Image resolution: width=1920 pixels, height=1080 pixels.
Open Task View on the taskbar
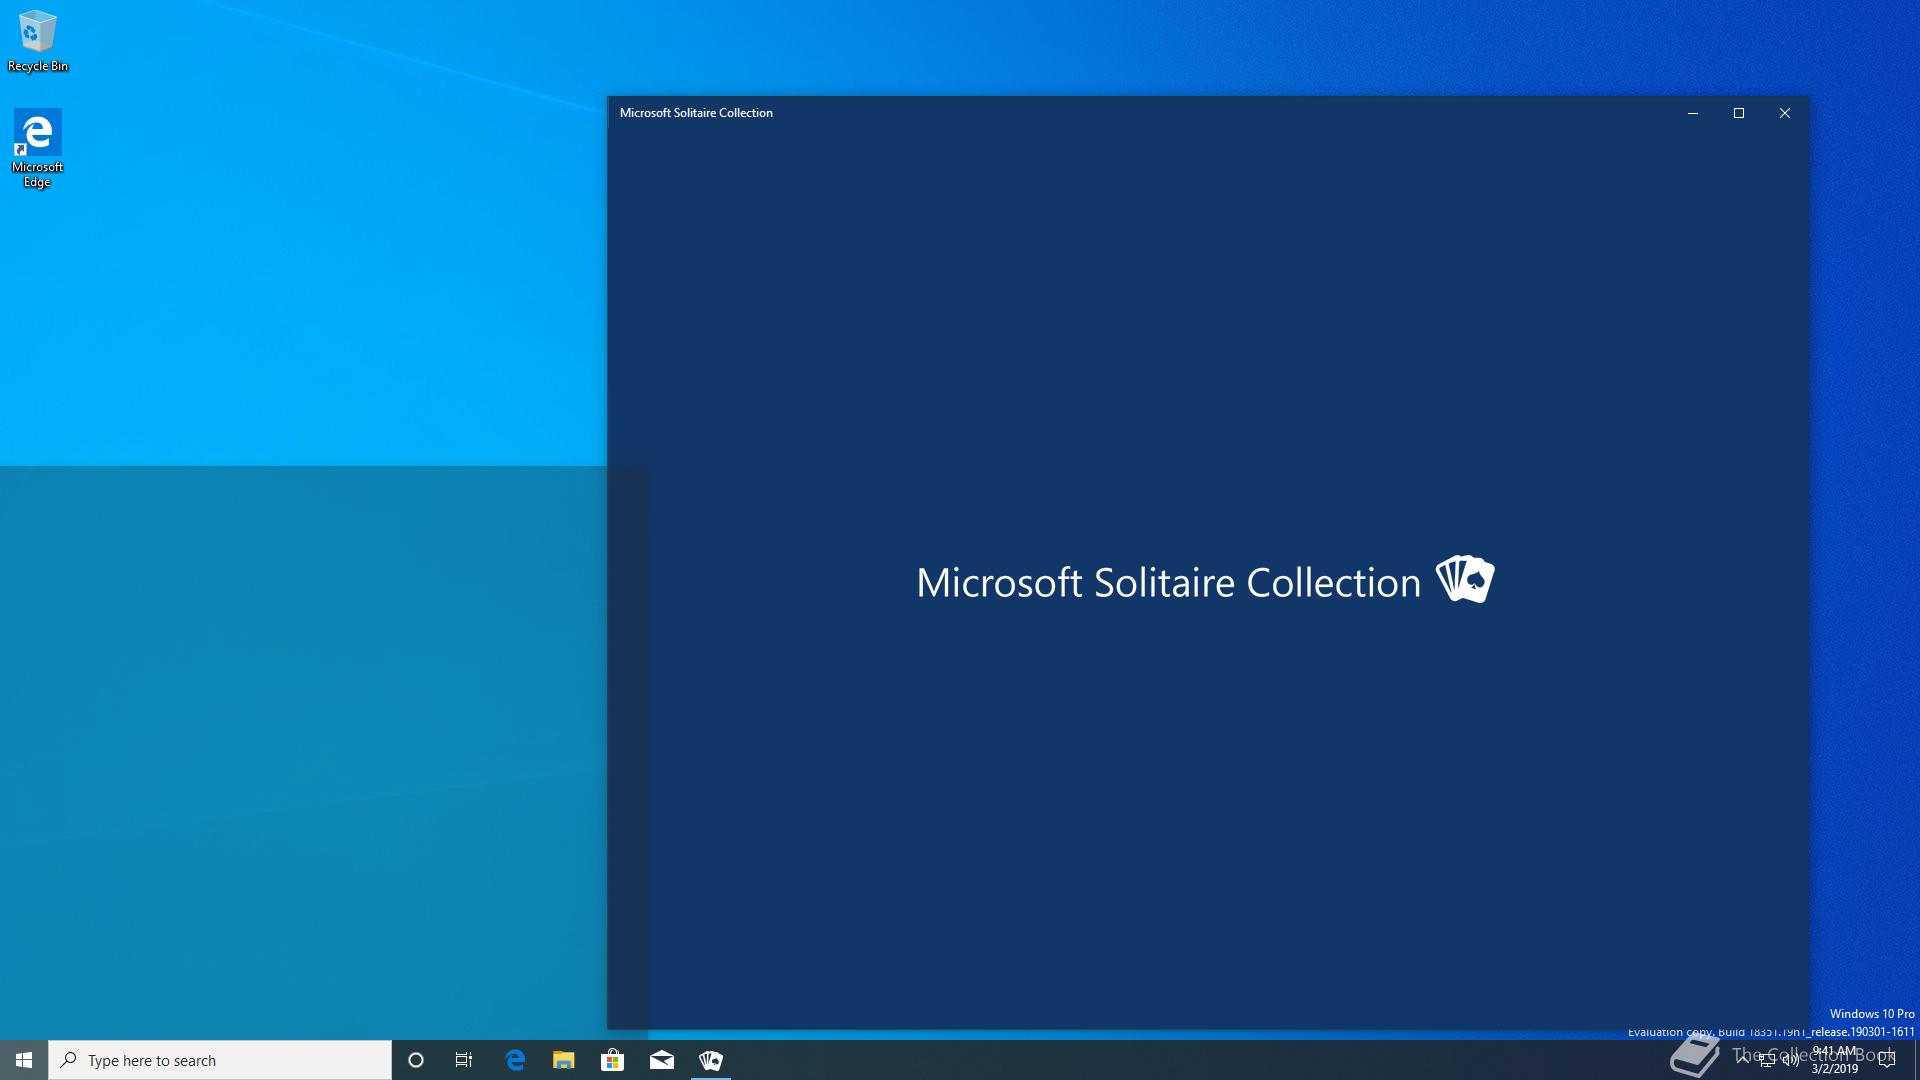(464, 1060)
